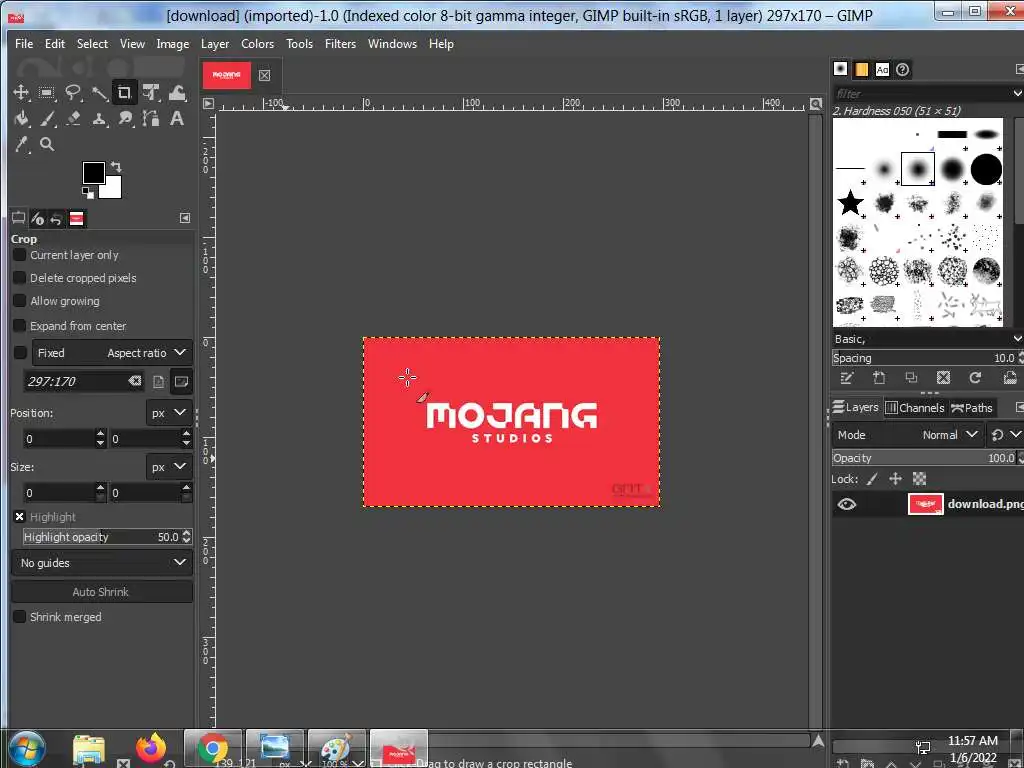Choose the star-shaped brush
This screenshot has width=1024, height=768.
coord(850,202)
